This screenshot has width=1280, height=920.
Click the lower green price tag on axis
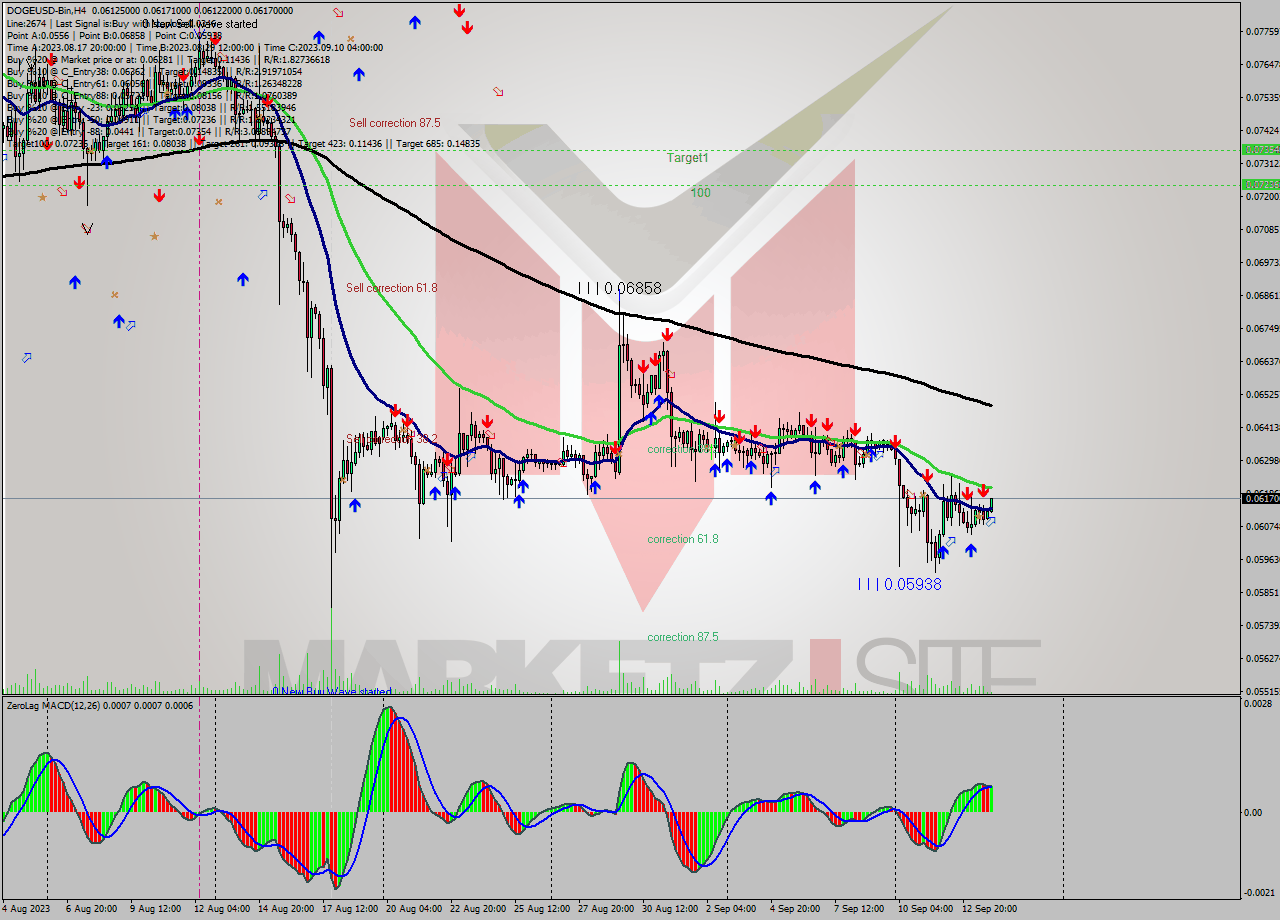(x=1259, y=184)
